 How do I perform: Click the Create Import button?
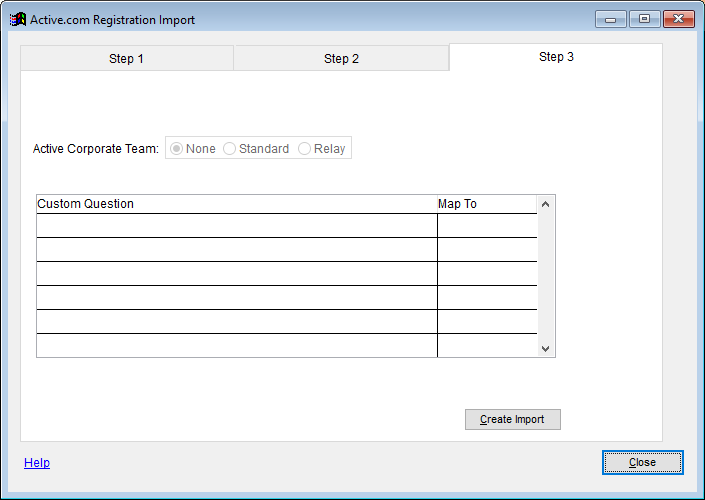[513, 420]
